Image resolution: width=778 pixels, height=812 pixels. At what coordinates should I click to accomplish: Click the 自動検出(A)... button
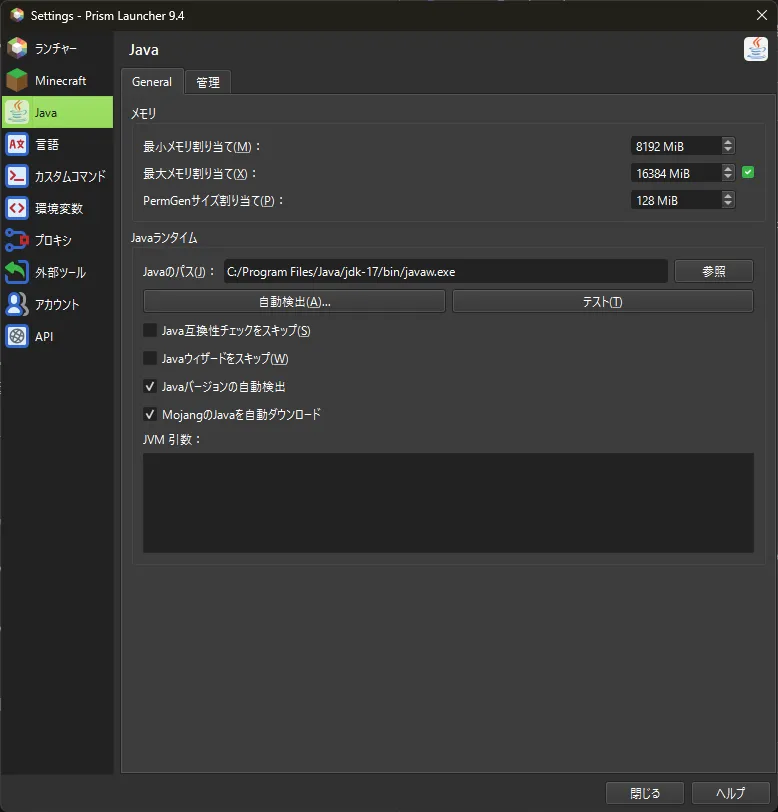[294, 301]
